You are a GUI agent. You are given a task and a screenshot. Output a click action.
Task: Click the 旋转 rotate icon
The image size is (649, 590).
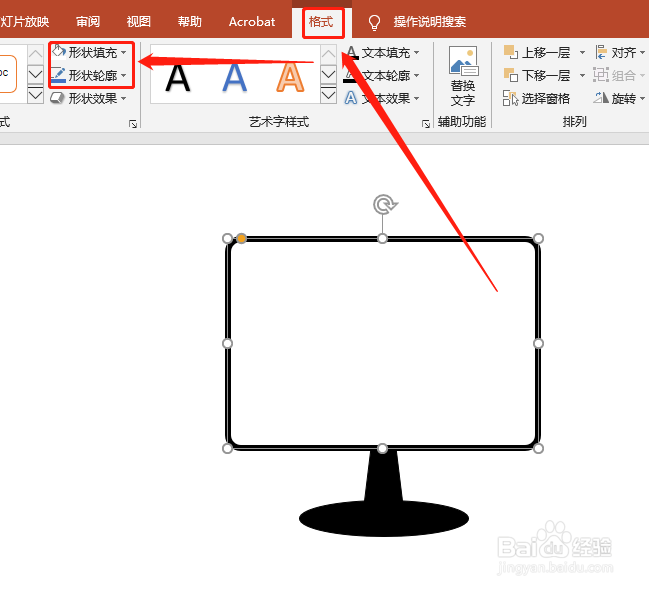(x=601, y=98)
